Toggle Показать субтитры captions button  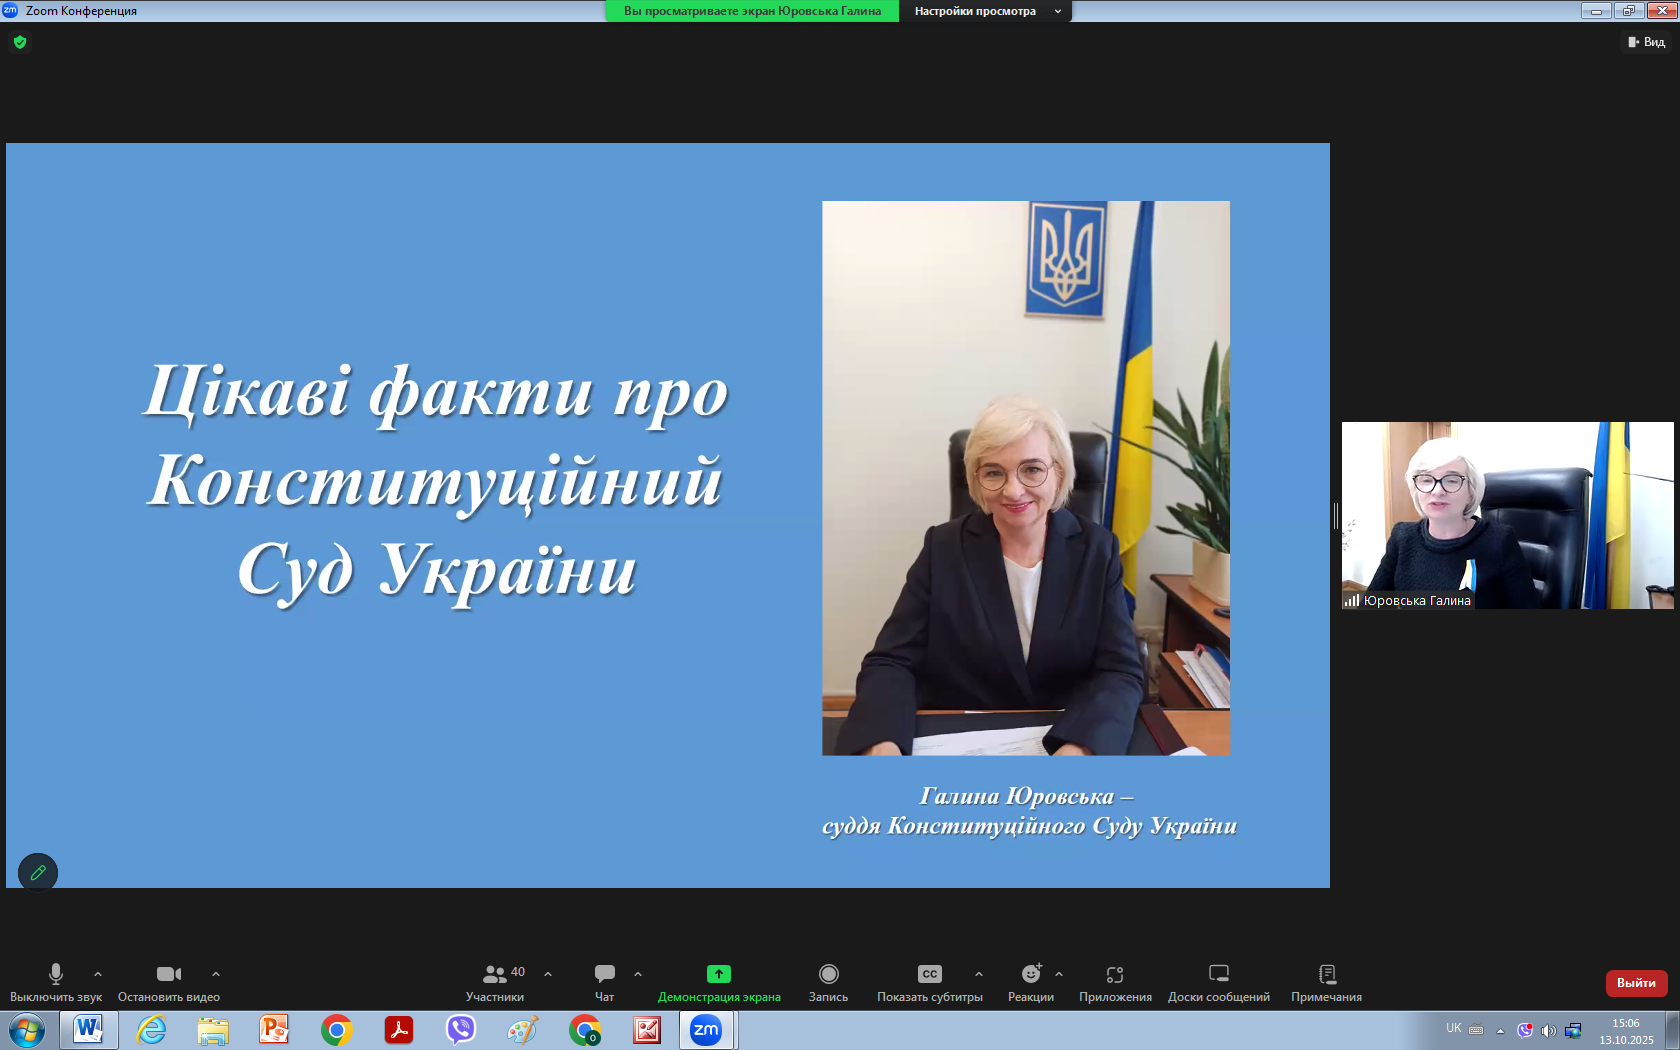click(929, 974)
